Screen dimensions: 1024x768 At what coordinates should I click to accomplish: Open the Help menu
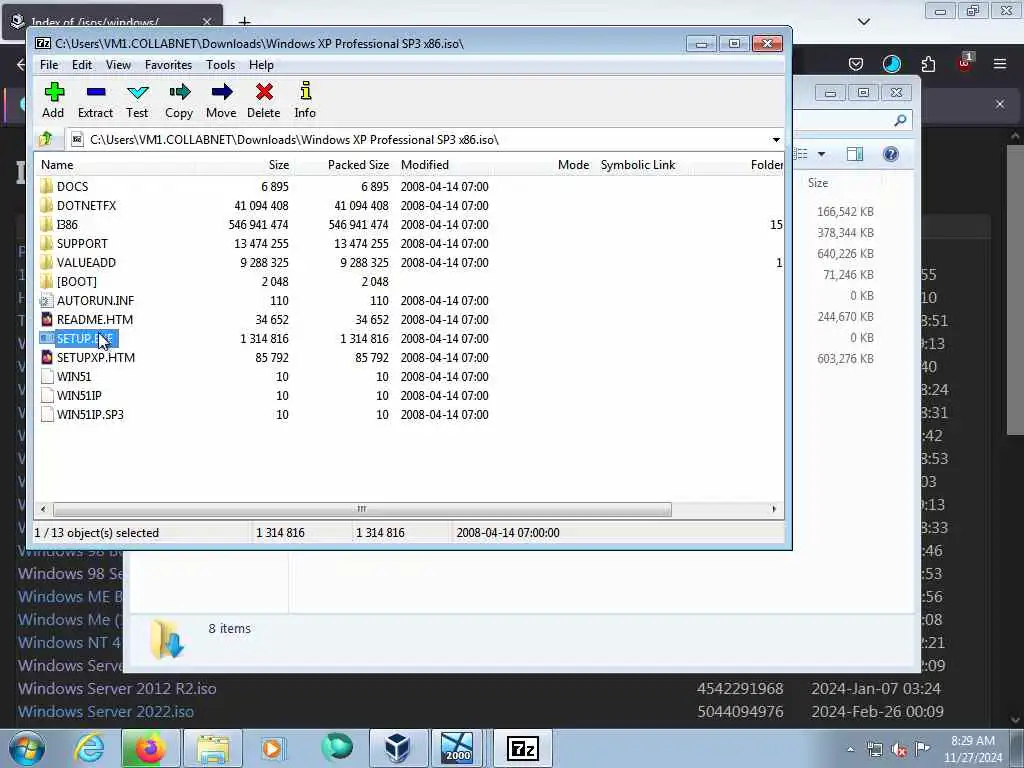point(261,65)
